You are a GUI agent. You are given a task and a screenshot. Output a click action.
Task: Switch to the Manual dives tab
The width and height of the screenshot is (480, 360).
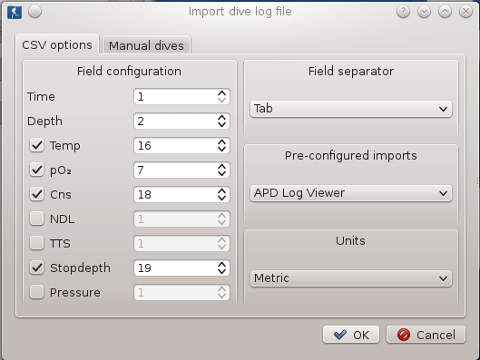pos(146,45)
